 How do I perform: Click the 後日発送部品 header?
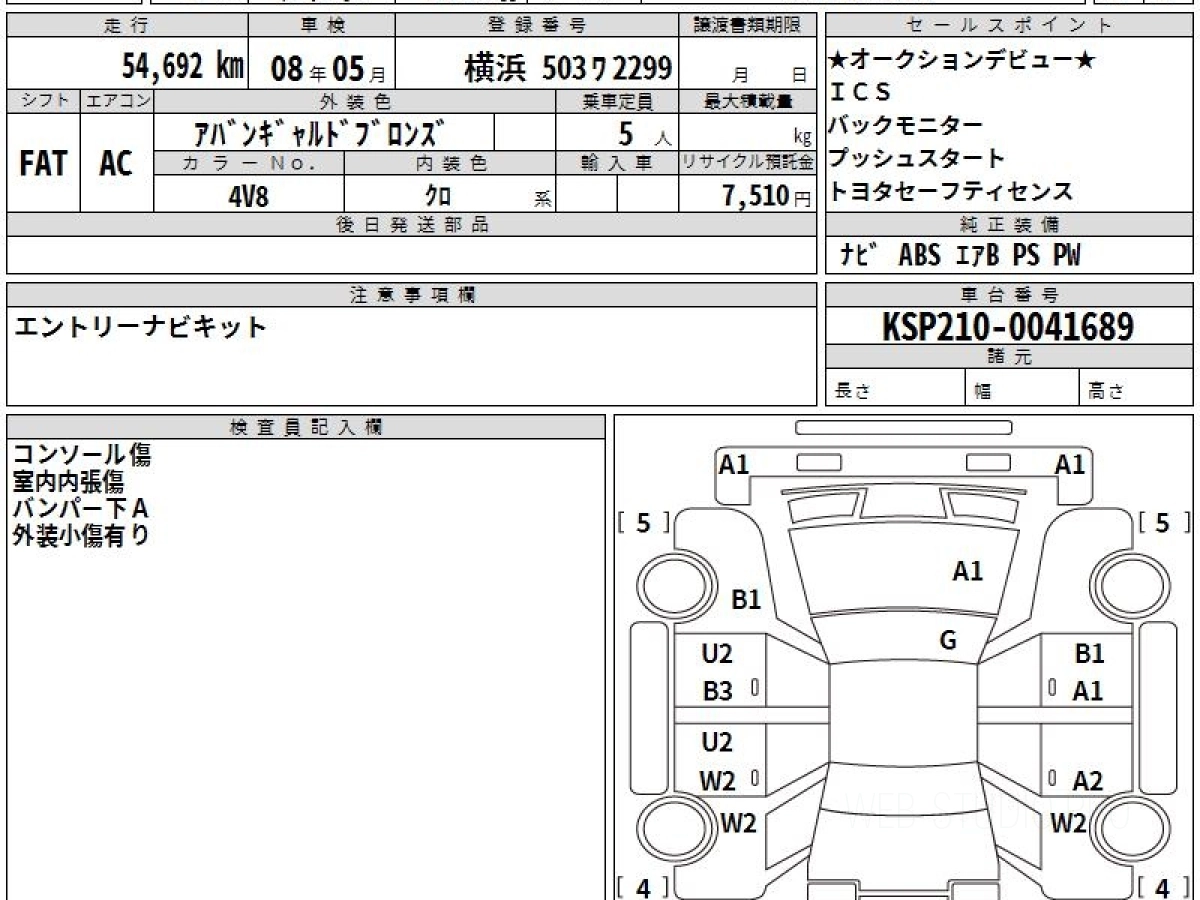click(x=411, y=224)
